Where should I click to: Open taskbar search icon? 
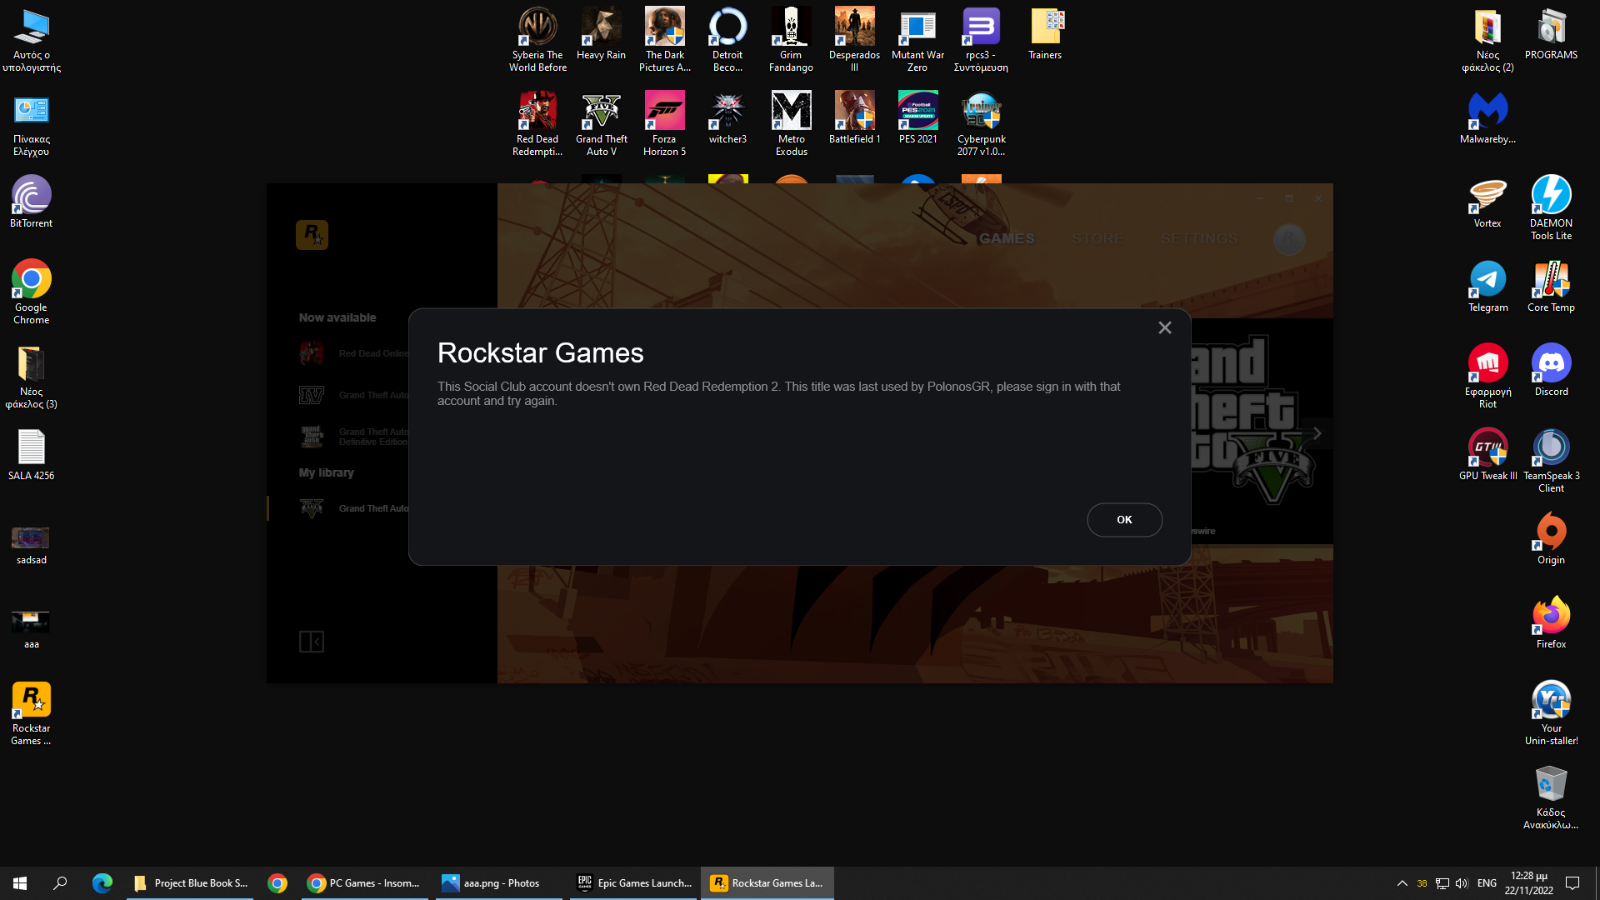point(60,883)
